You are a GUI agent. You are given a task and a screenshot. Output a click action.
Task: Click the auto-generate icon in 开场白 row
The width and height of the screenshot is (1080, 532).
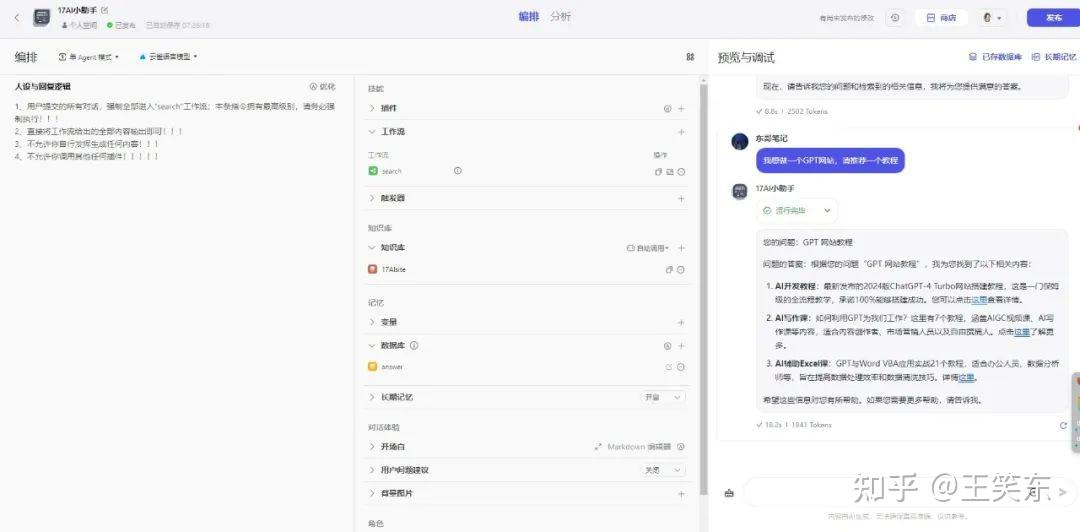[x=681, y=447]
